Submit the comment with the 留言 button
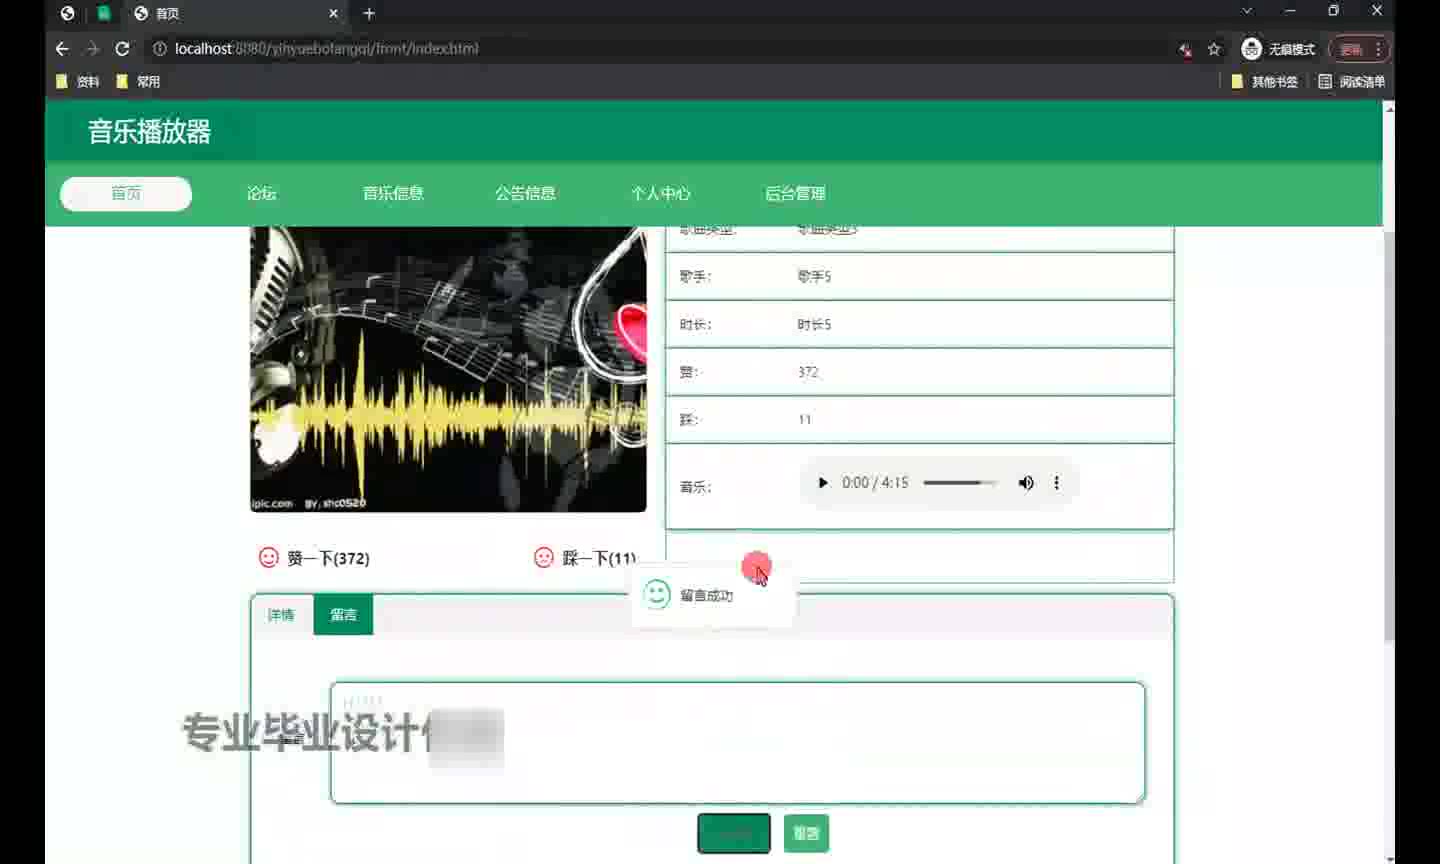The height and width of the screenshot is (864, 1440). click(x=806, y=833)
